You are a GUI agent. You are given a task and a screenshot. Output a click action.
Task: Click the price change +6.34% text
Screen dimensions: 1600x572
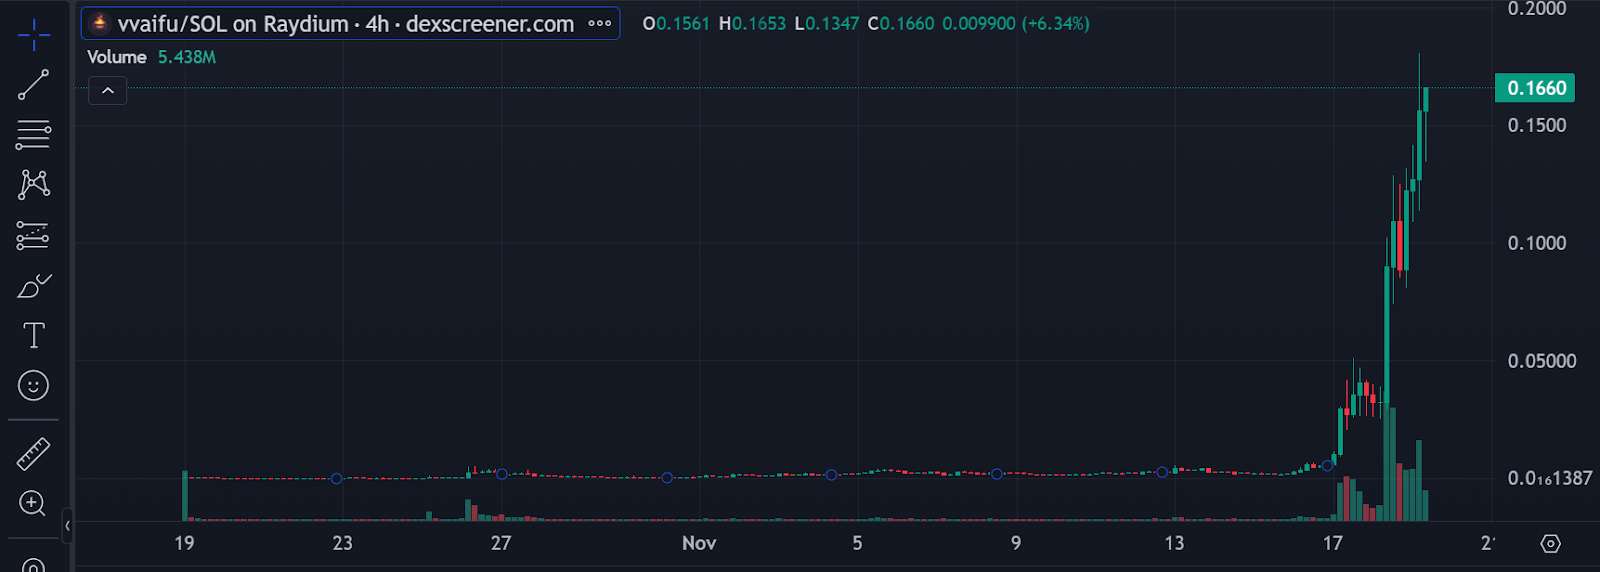tap(1056, 23)
